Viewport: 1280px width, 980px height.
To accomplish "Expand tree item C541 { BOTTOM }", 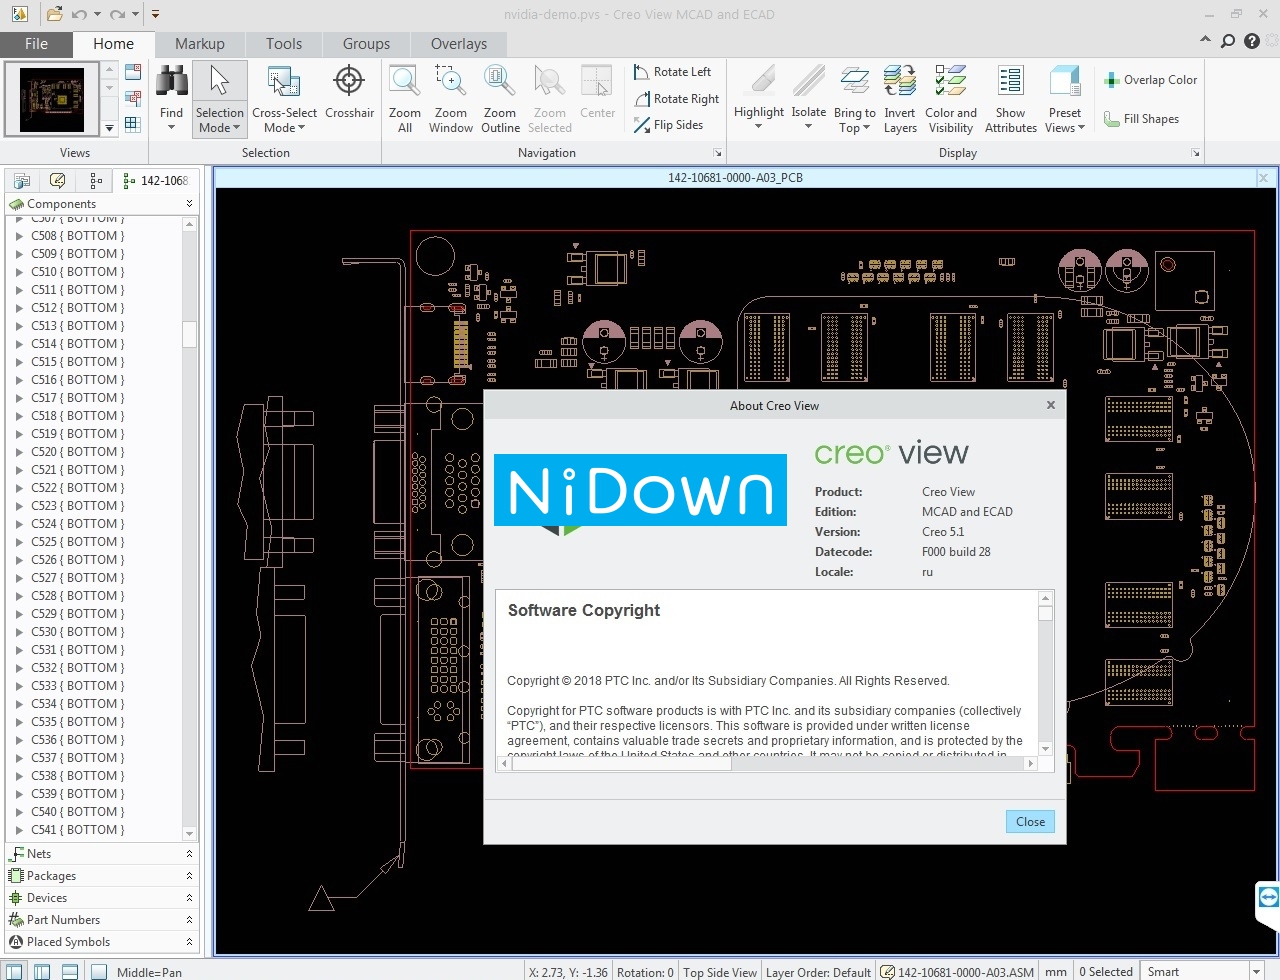I will [19, 830].
